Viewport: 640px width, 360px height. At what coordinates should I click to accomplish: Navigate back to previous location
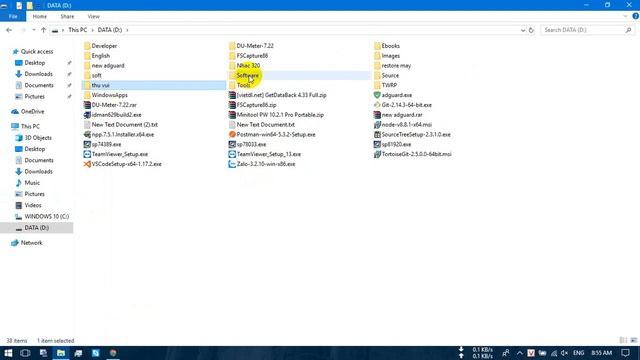[x=9, y=30]
